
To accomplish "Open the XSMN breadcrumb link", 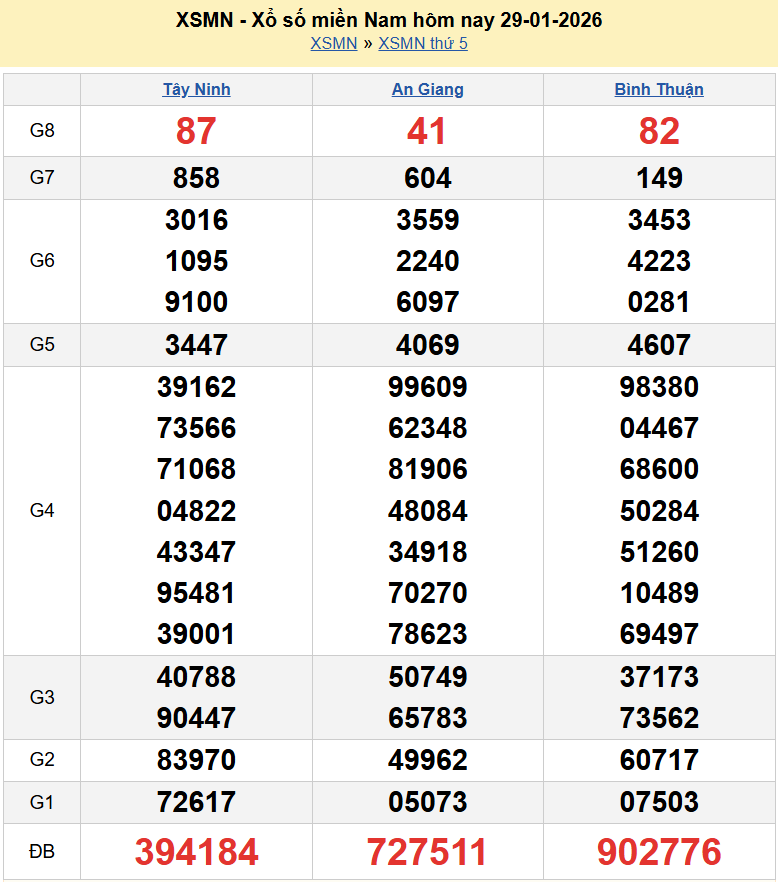I will click(x=333, y=43).
